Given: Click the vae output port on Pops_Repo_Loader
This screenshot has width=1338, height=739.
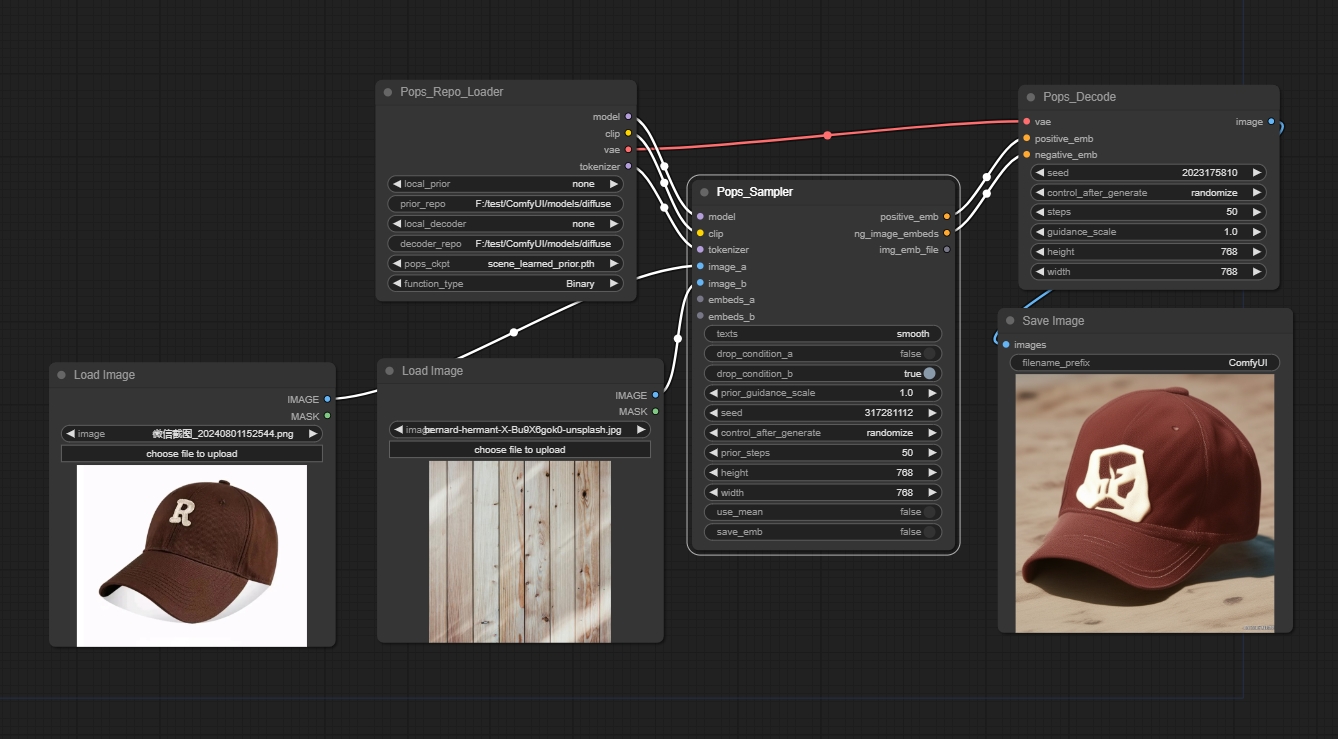Looking at the screenshot, I should (628, 150).
